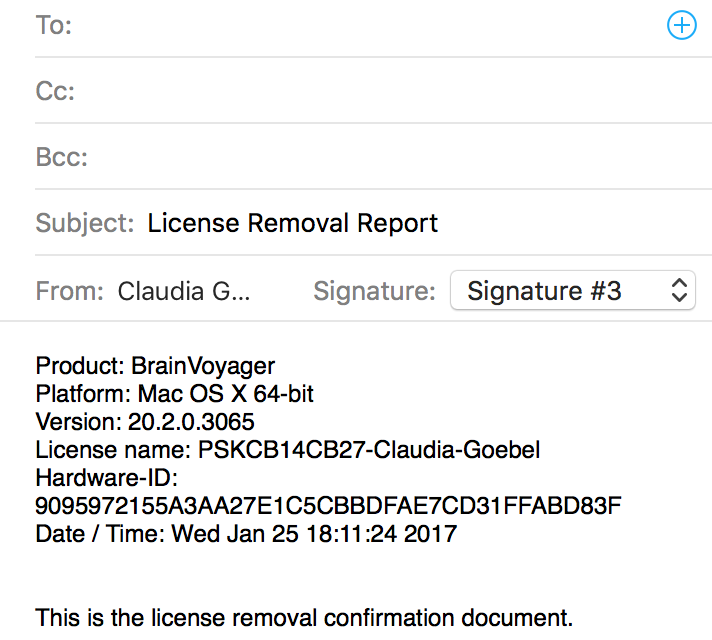The image size is (712, 640).
Task: Click into the Bcc: field
Action: pyautogui.click(x=397, y=157)
